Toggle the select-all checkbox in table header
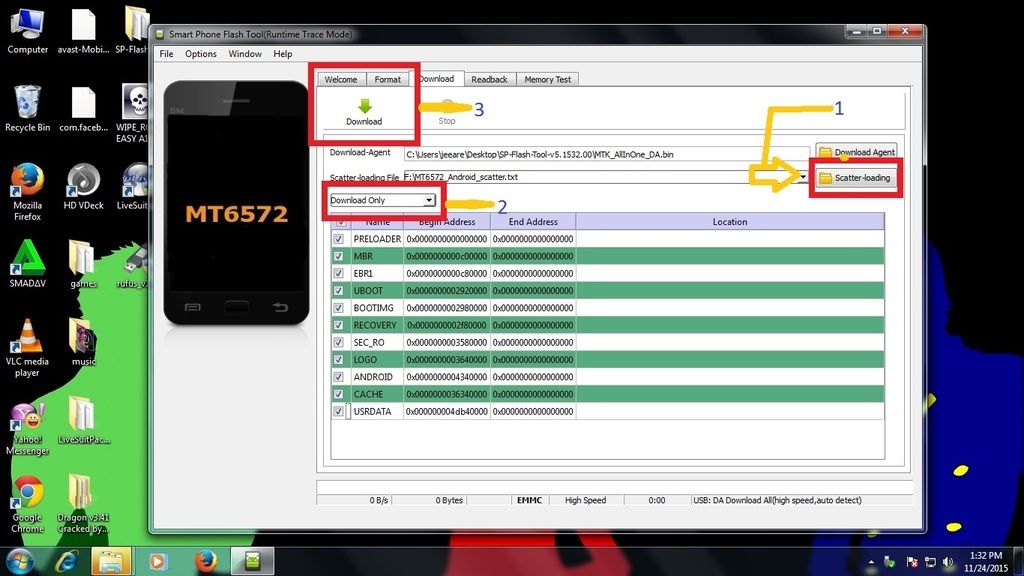Viewport: 1024px width, 576px height. coord(338,221)
